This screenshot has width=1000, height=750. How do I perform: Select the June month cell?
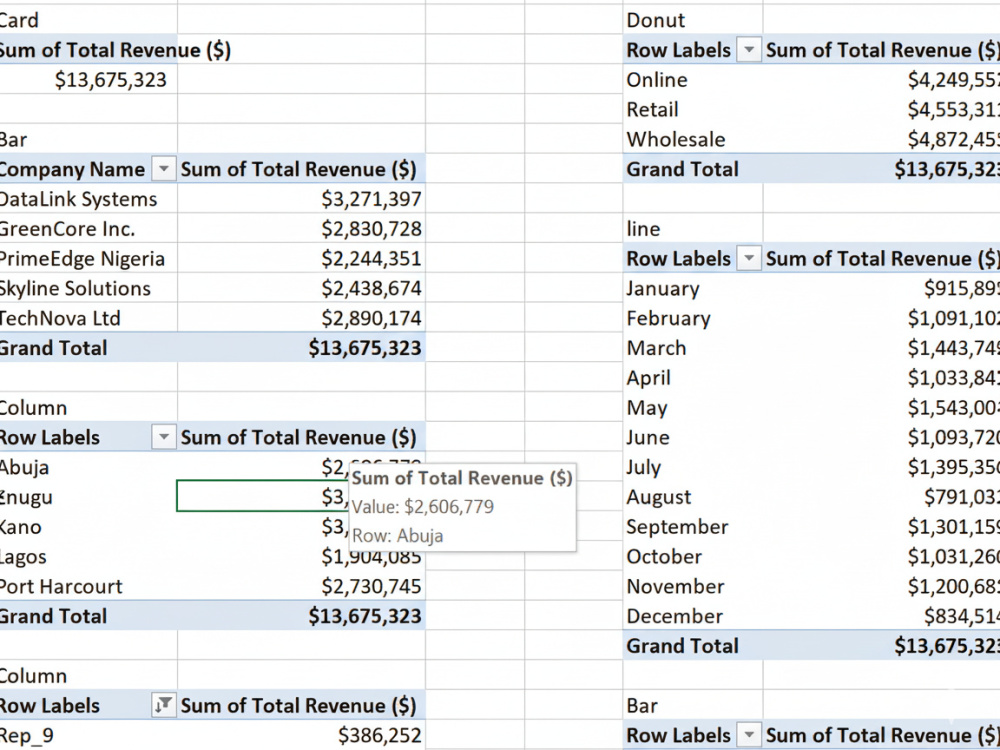[x=693, y=438]
